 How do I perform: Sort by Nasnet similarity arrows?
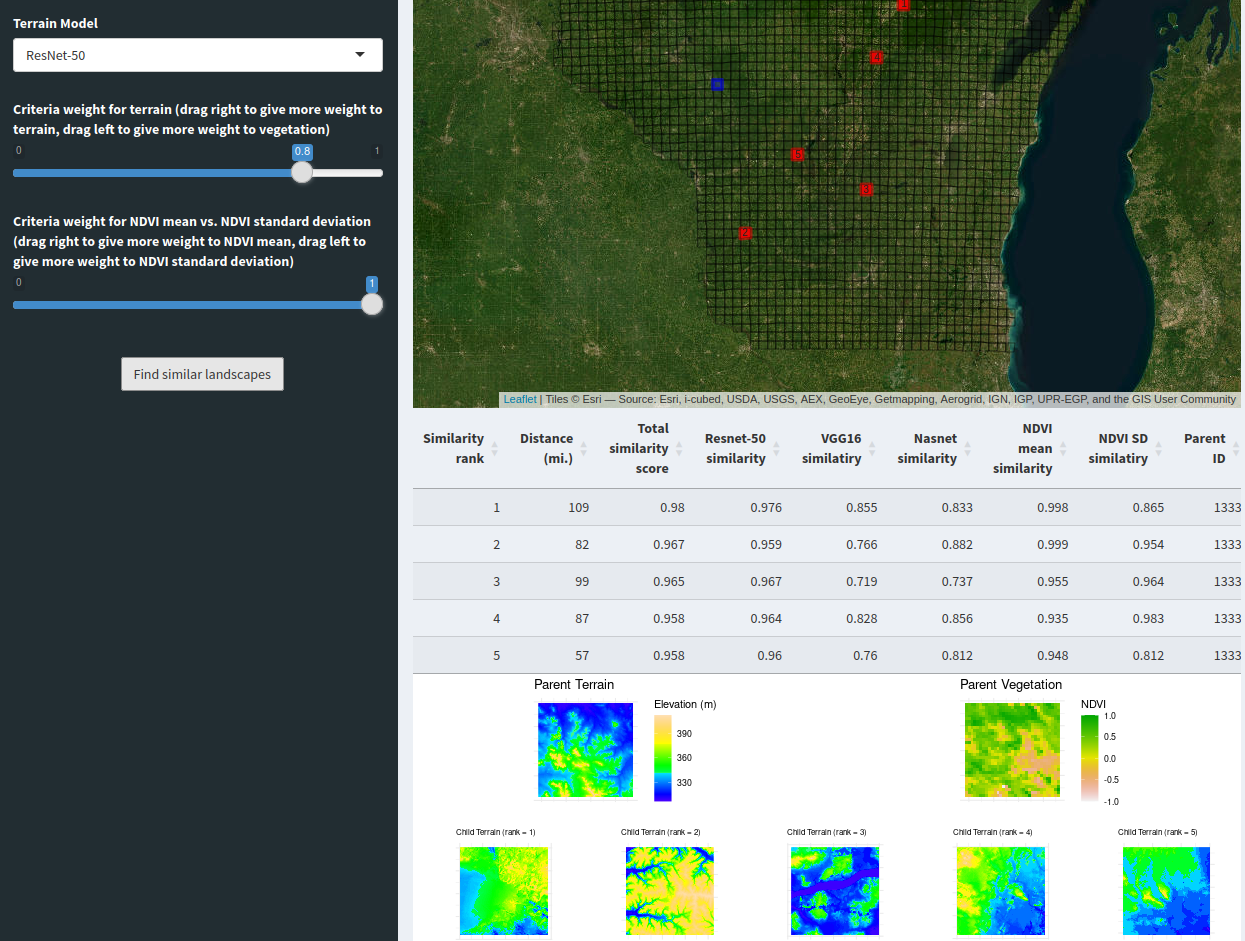(x=967, y=449)
